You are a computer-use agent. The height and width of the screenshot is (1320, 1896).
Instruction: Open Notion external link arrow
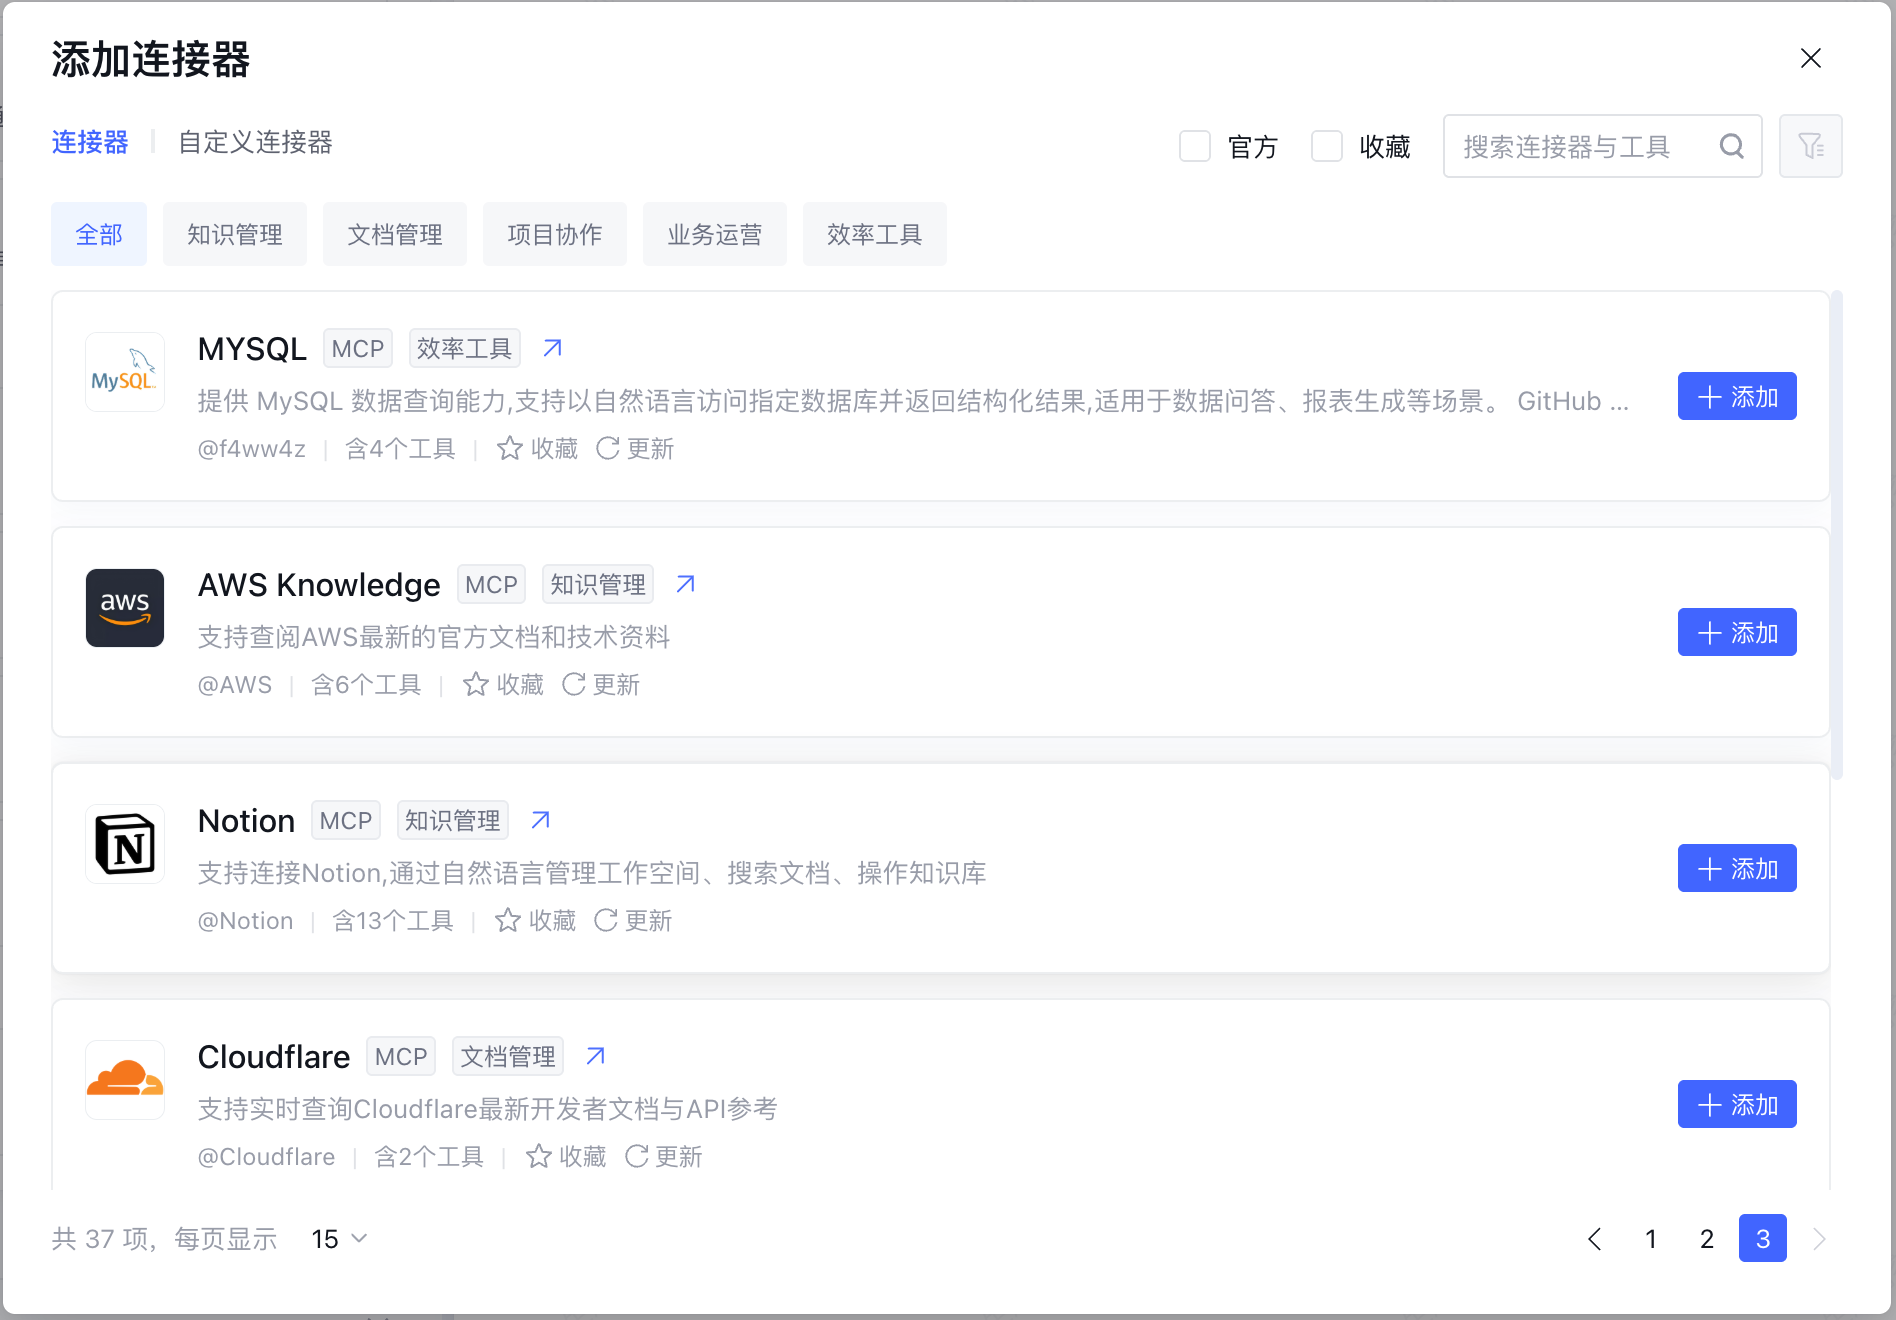(x=540, y=820)
